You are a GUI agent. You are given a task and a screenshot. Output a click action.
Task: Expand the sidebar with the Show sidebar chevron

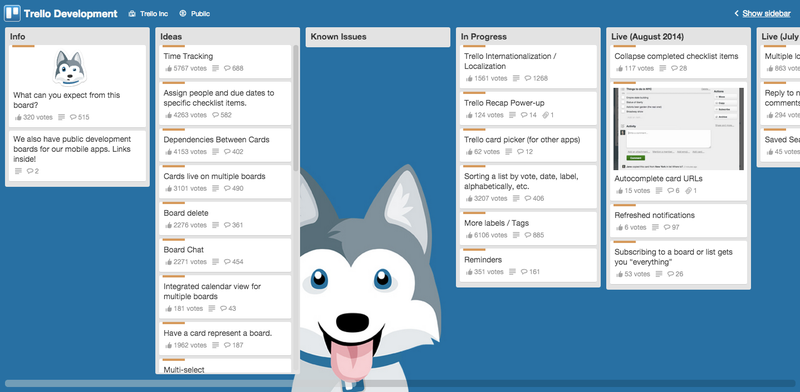[x=736, y=14]
